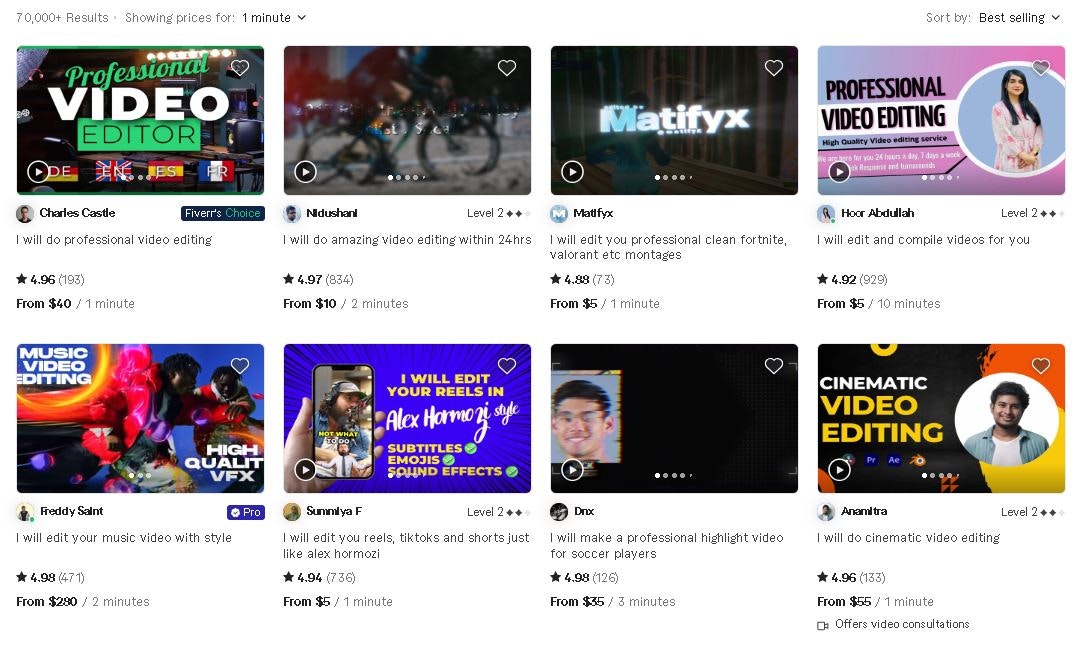Open Cinematic Video Editing thumbnail
The height and width of the screenshot is (655, 1082).
click(941, 418)
